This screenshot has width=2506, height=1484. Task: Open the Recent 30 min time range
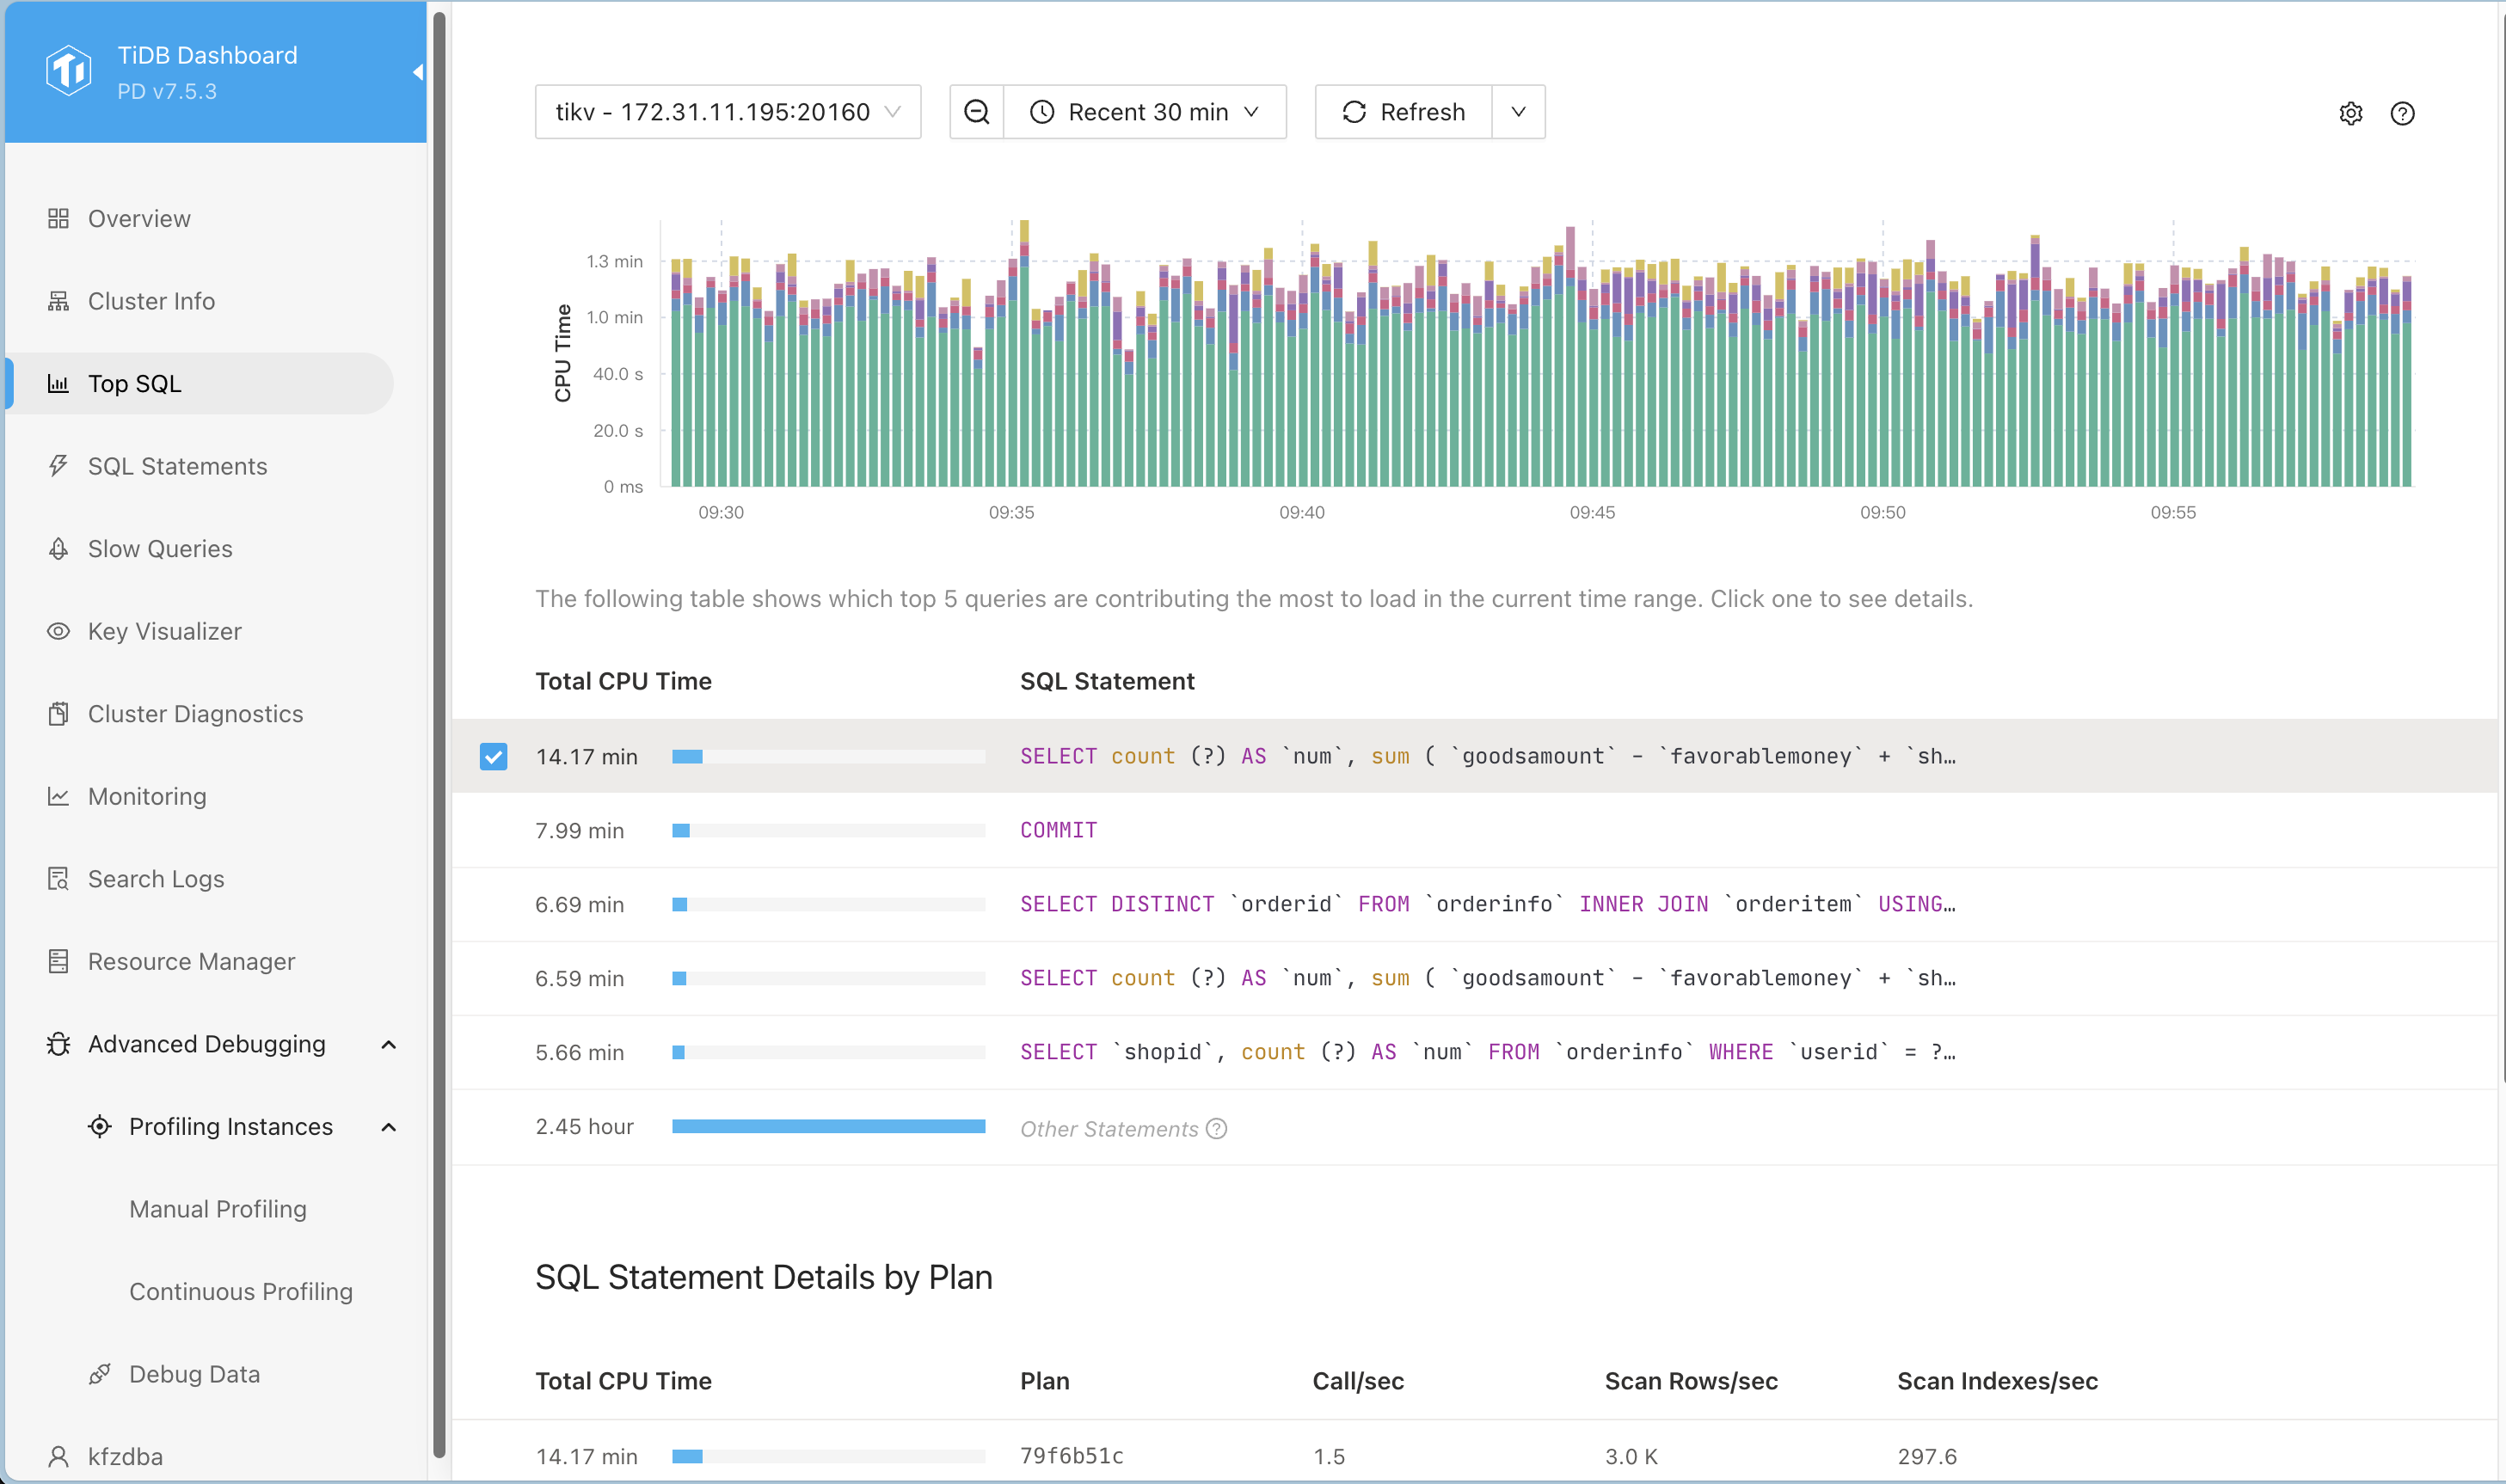pos(1145,112)
